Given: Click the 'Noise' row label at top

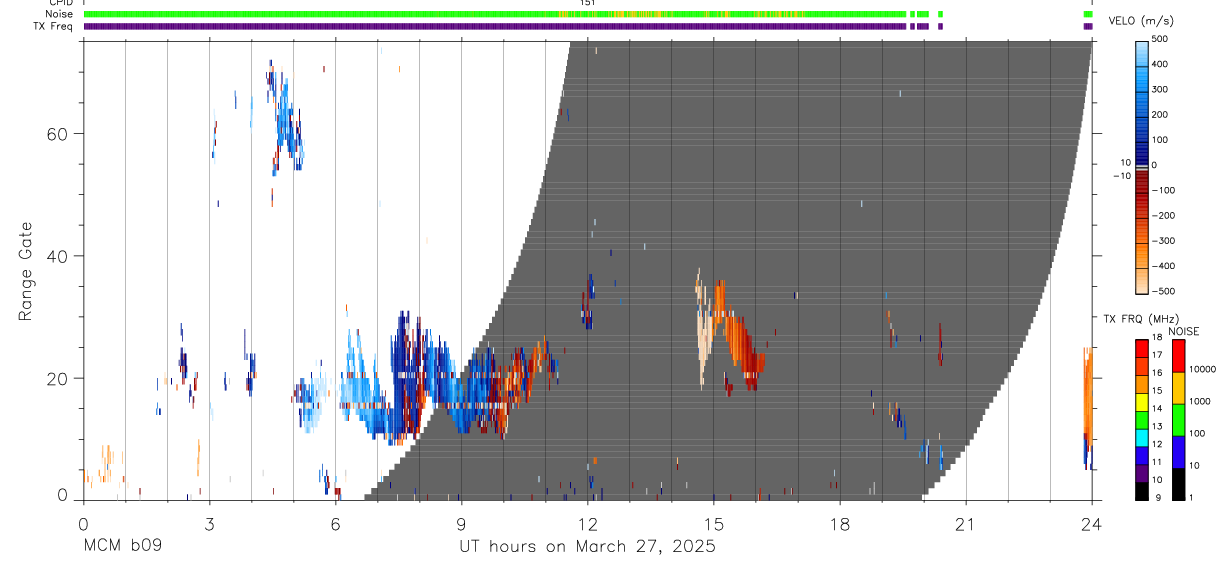Looking at the screenshot, I should [60, 14].
